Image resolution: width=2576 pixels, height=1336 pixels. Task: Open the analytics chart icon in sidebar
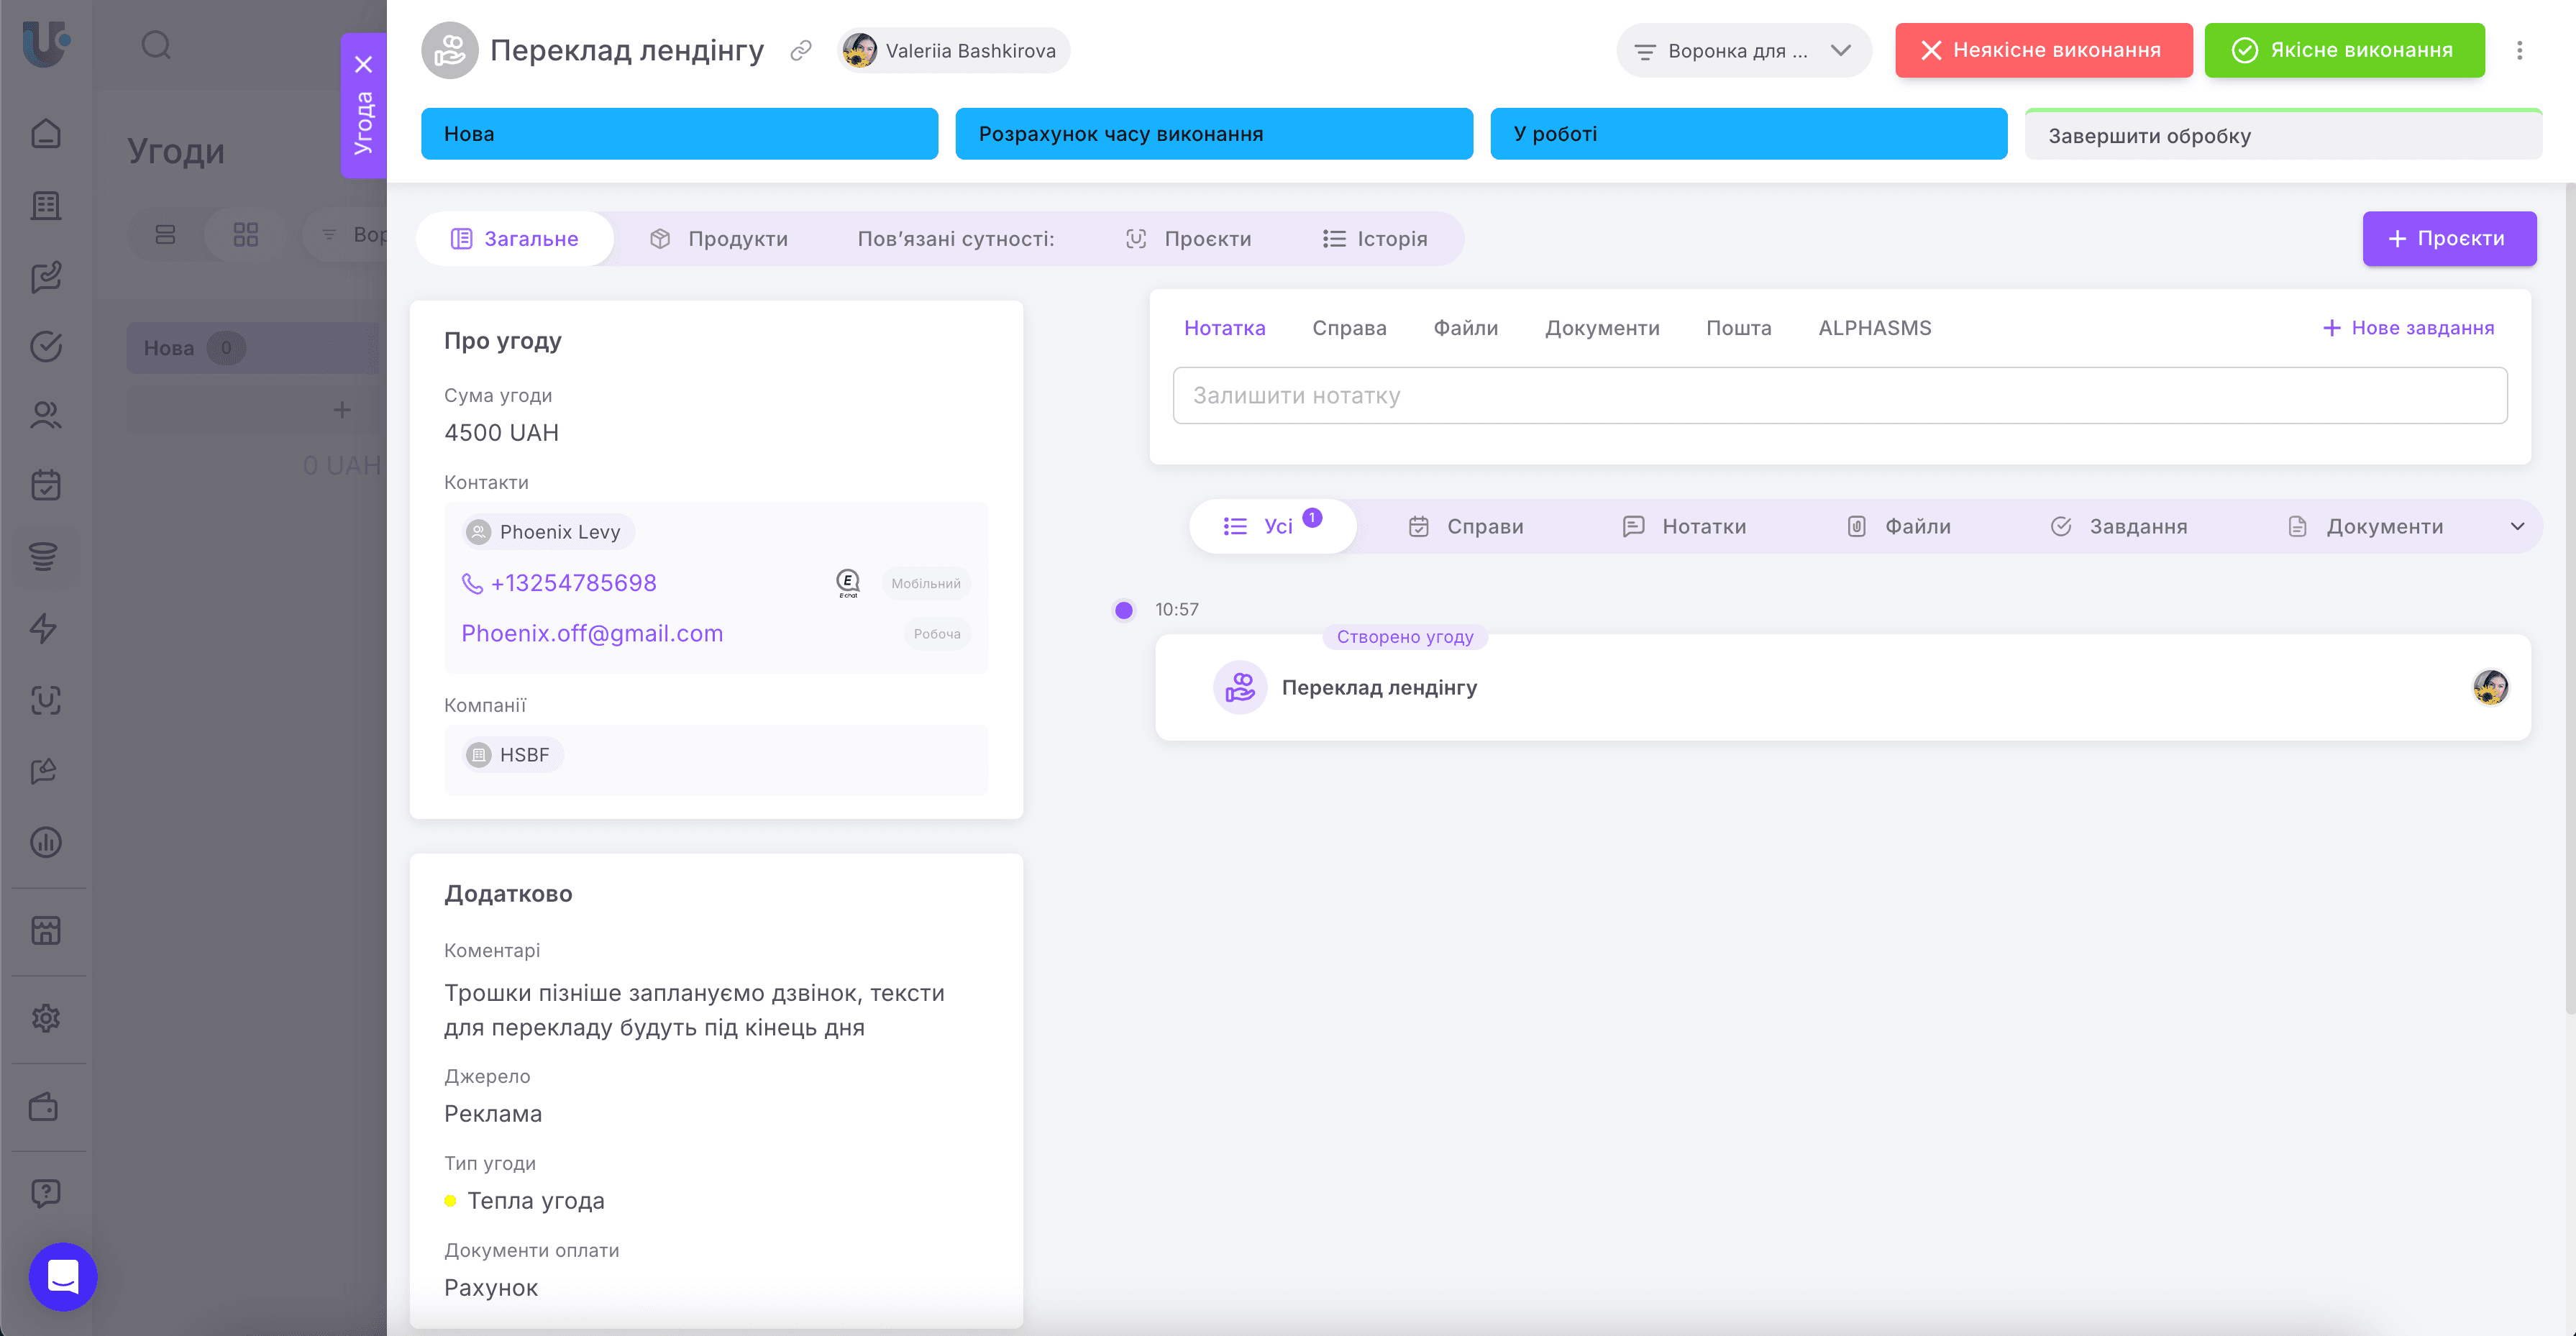[x=46, y=842]
